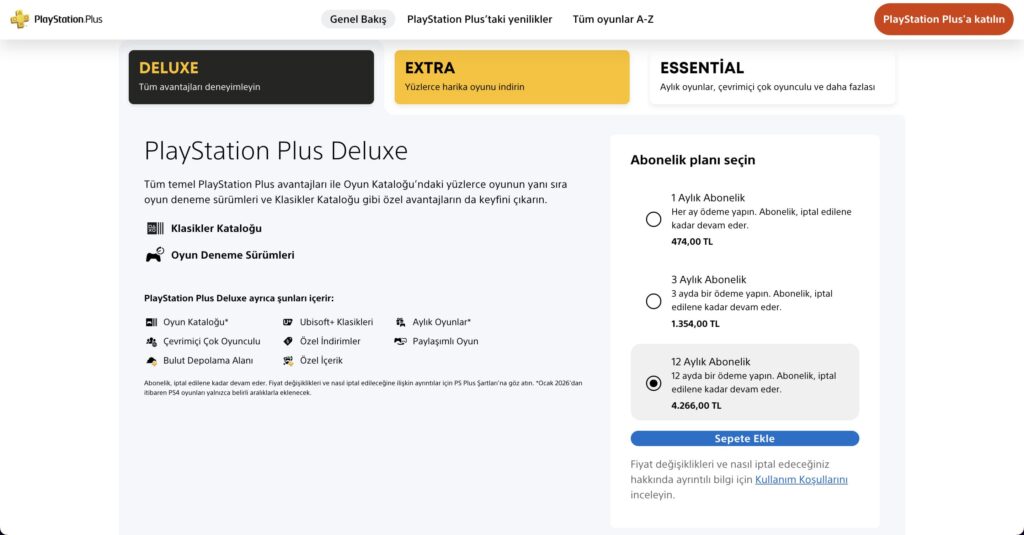Click the Çevrimiçi Çok Oyunculu icon

coord(152,341)
